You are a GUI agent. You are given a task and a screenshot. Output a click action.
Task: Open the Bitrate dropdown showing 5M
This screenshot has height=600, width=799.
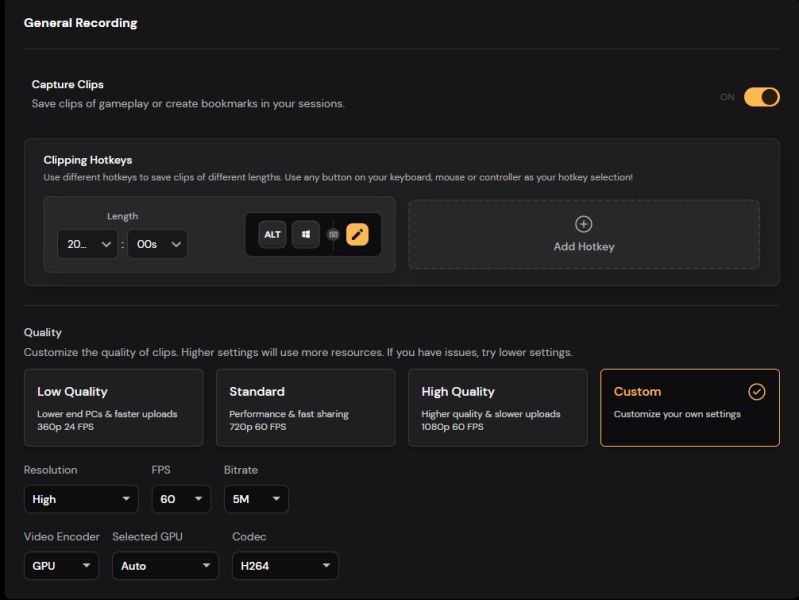(256, 499)
